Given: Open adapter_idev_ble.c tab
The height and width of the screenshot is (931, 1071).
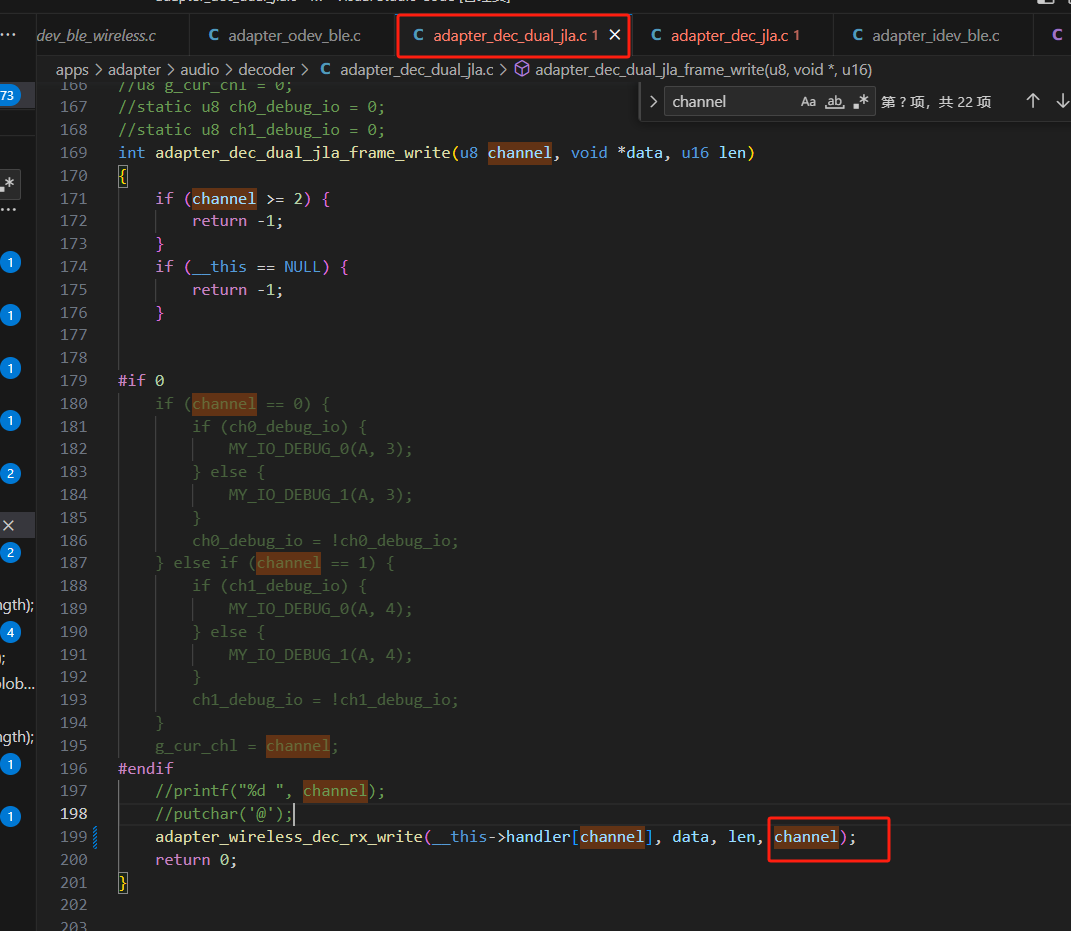Looking at the screenshot, I should 927,36.
